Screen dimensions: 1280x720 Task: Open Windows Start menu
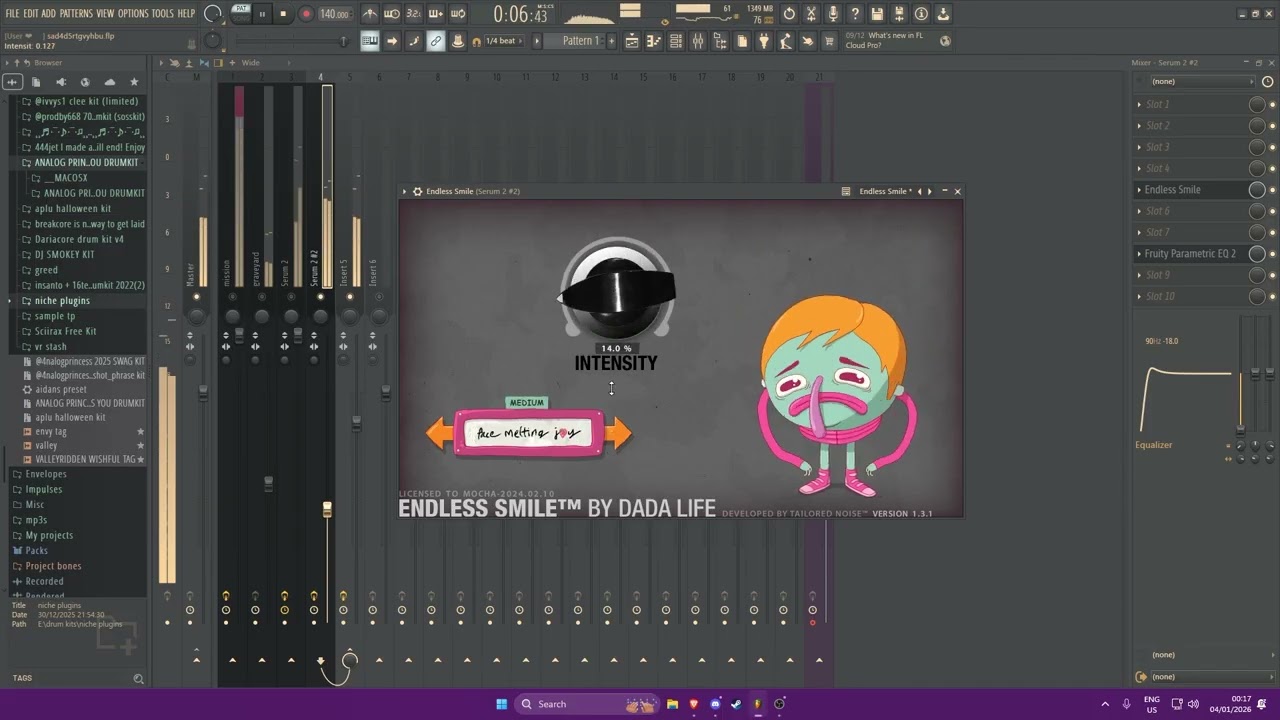tap(501, 704)
